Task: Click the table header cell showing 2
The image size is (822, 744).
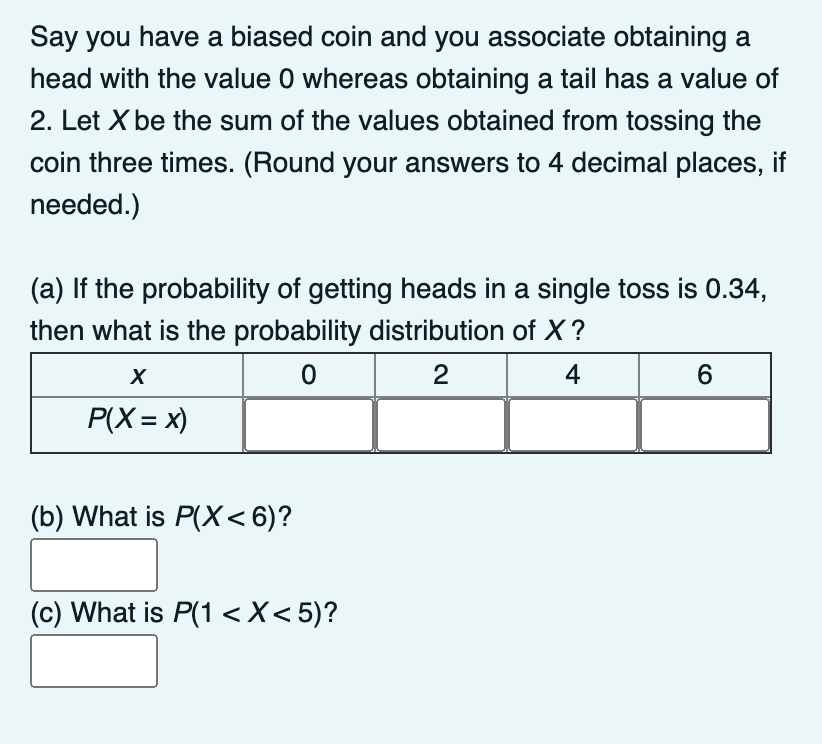Action: [441, 375]
